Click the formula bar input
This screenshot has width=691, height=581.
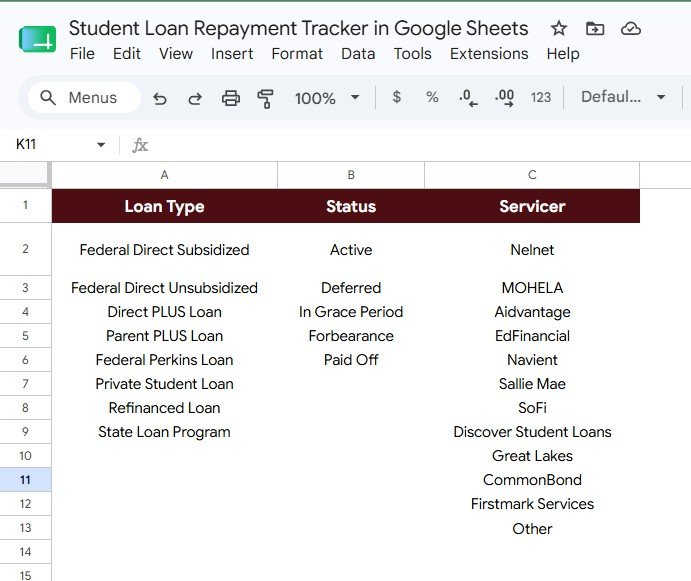pos(419,145)
